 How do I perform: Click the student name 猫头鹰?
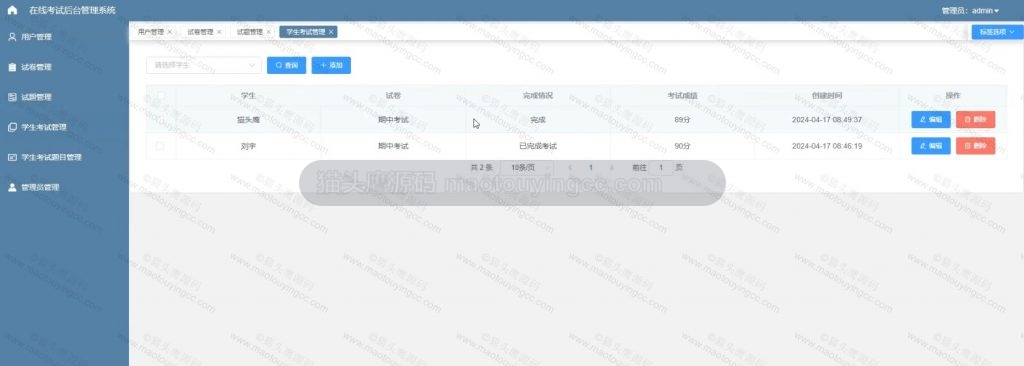coord(248,120)
